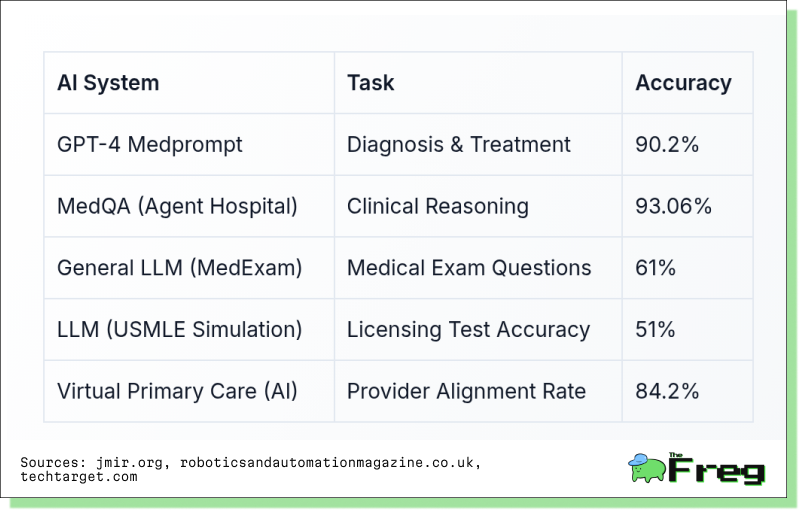This screenshot has height=510, width=799.
Task: Click the 90.2% accuracy value
Action: tap(667, 144)
